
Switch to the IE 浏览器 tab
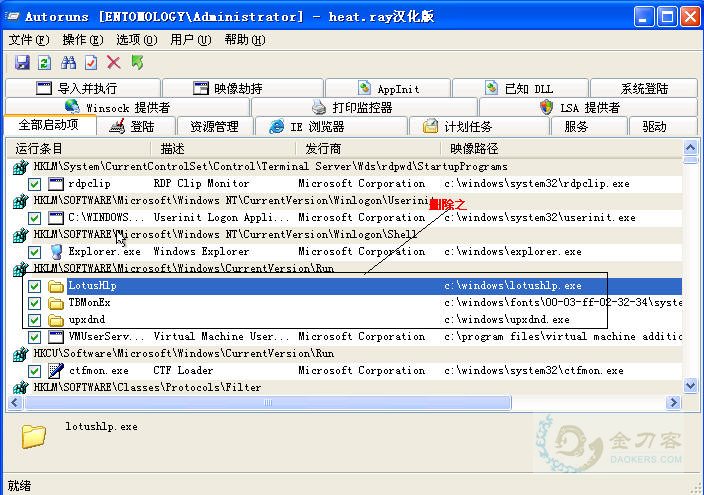[x=331, y=127]
